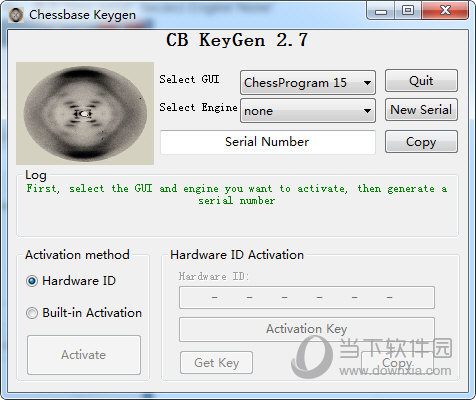
Task: Click the Activate button
Action: point(84,355)
